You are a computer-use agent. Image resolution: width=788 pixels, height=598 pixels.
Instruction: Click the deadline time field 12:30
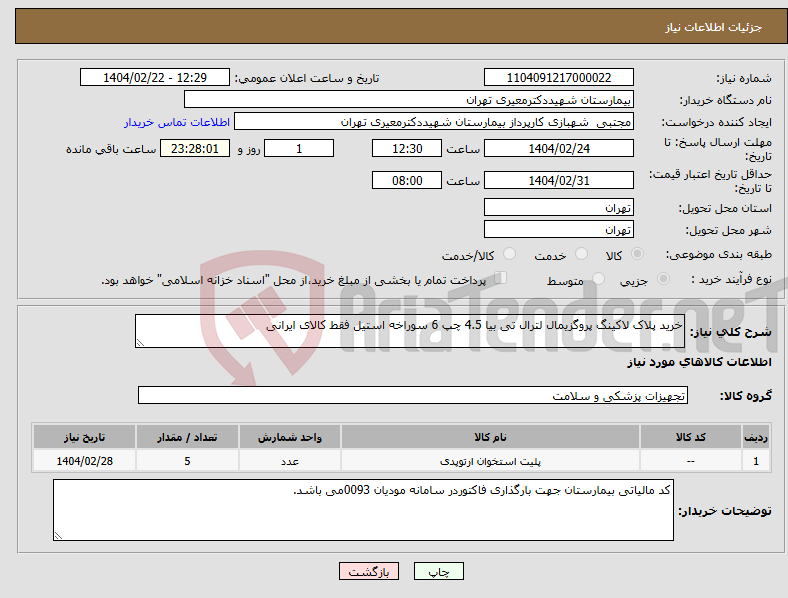(407, 149)
